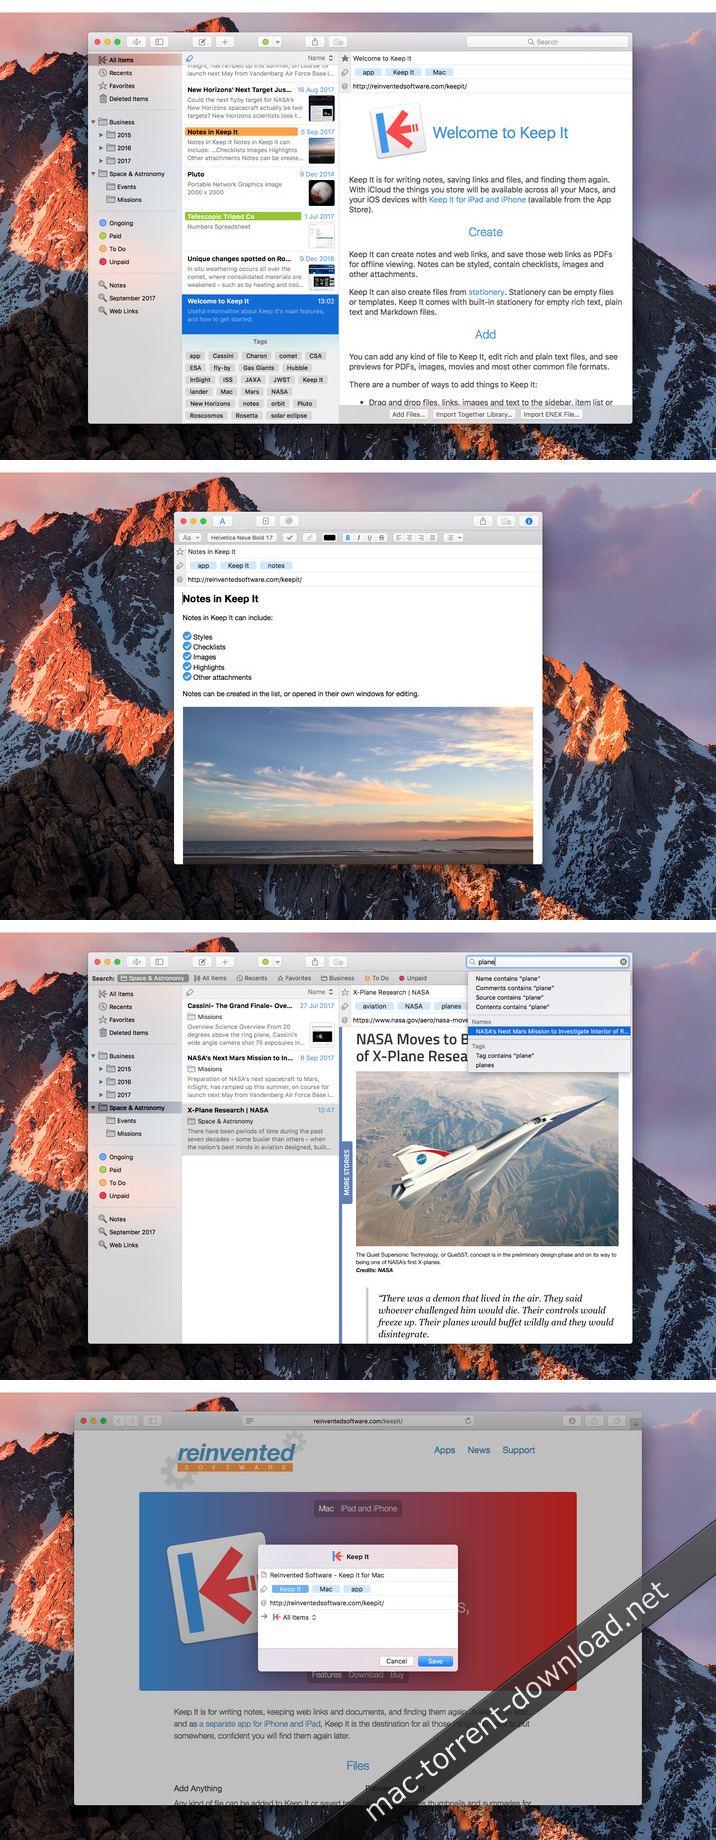The height and width of the screenshot is (1840, 716).
Task: Open the Helvetica Neue Bold 17 font picker
Action: coord(241,538)
